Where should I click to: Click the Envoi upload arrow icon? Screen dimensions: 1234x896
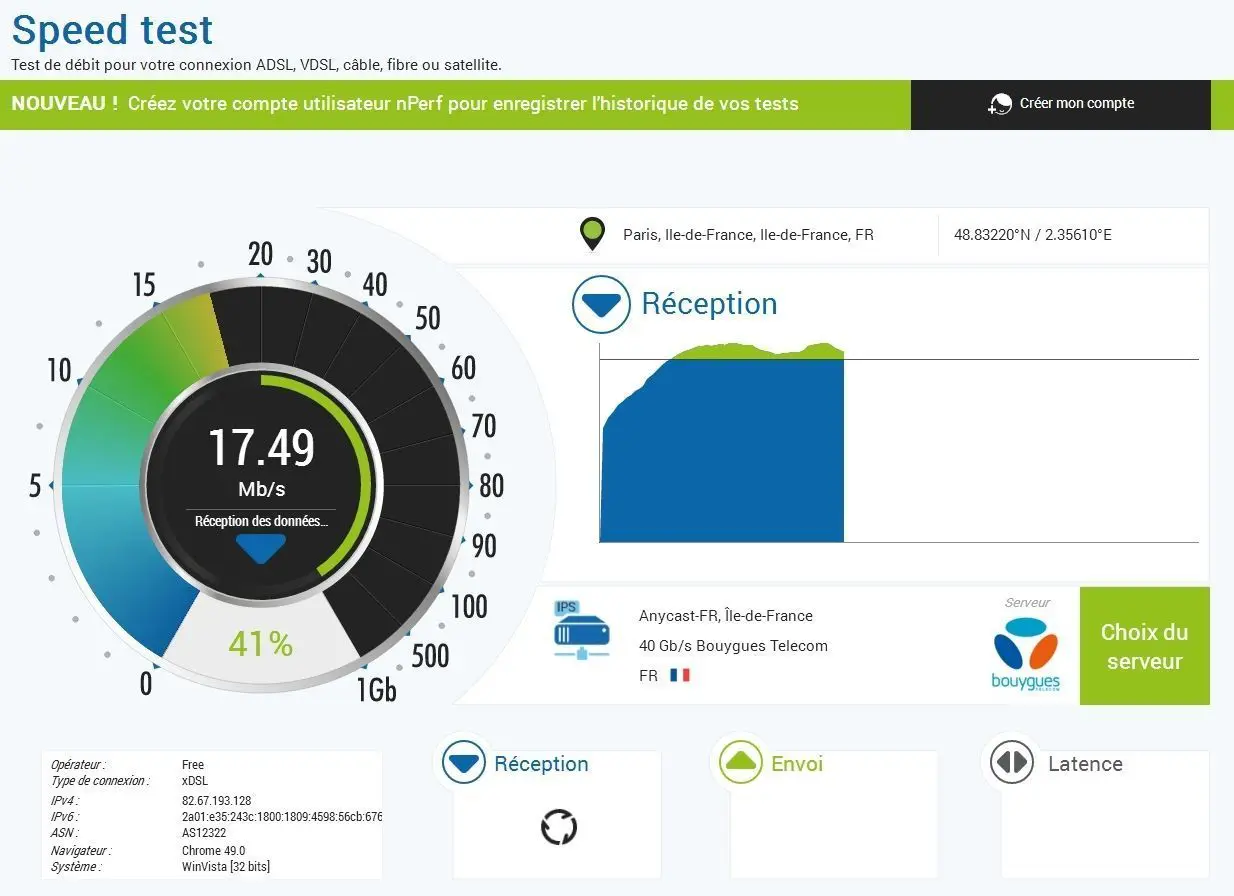click(741, 764)
